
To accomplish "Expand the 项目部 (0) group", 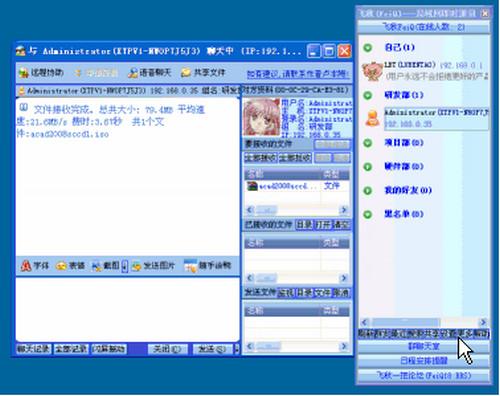I will click(367, 143).
